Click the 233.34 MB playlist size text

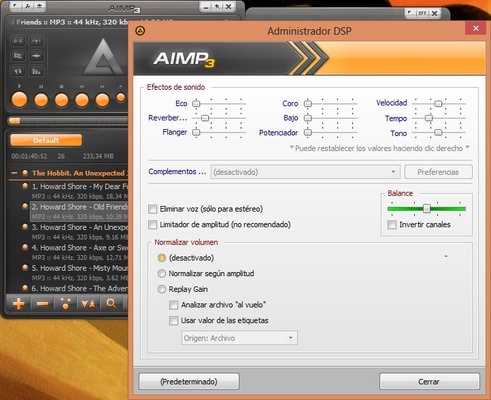(x=98, y=156)
